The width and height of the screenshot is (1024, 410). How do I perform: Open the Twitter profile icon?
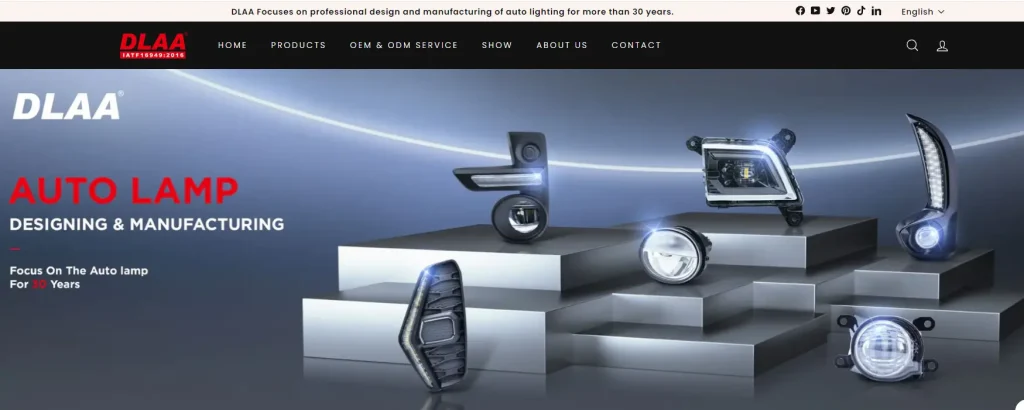pyautogui.click(x=831, y=10)
